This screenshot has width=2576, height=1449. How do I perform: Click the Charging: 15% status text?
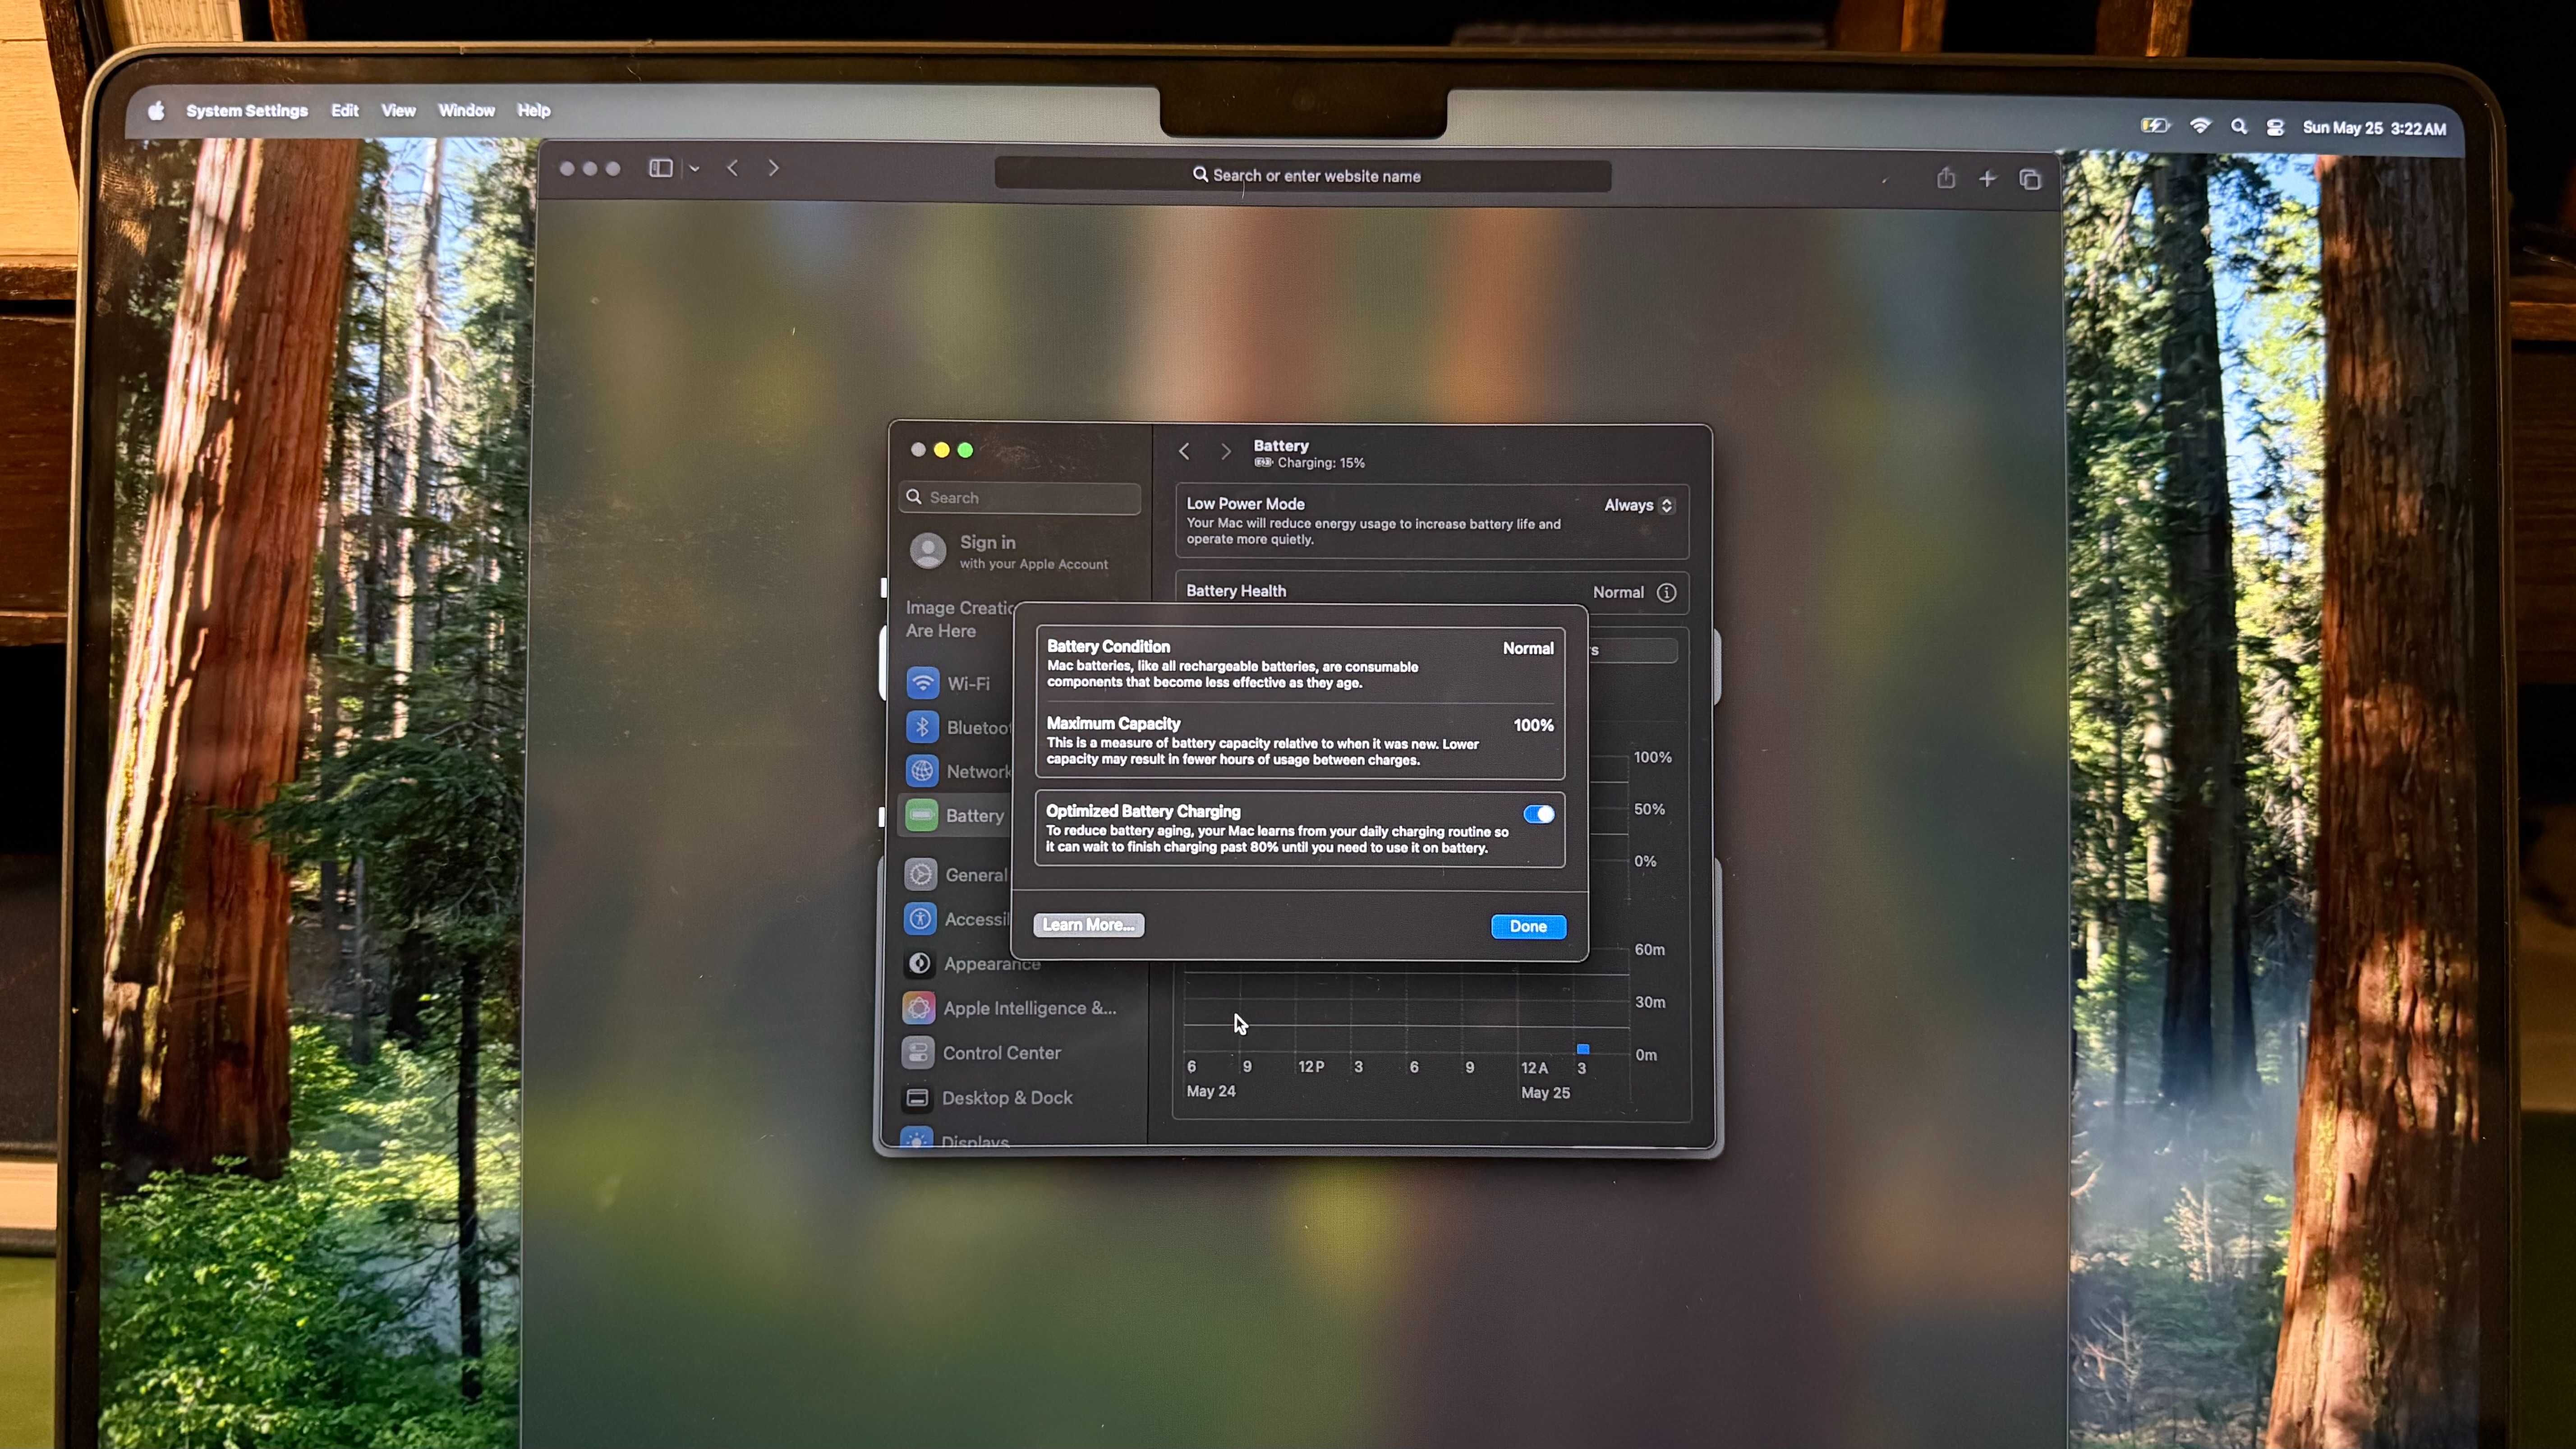(x=1321, y=463)
